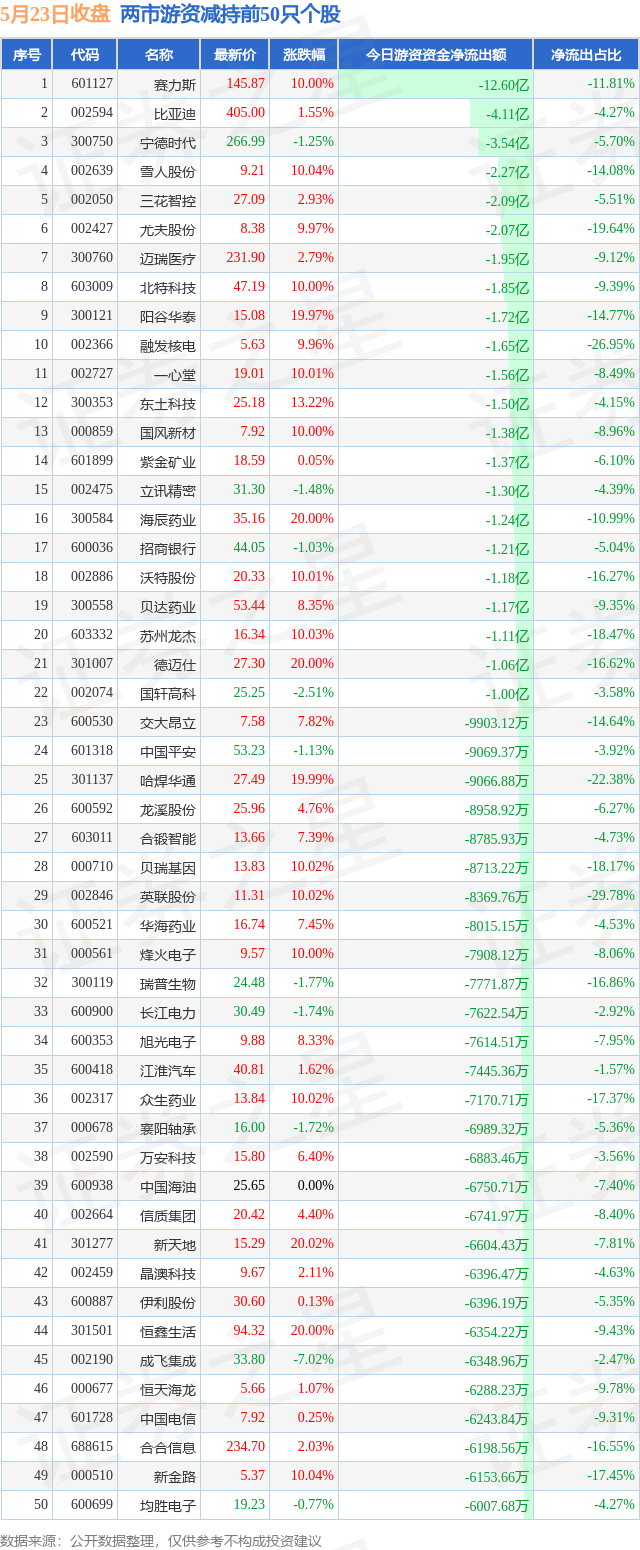Viewport: 640px width, 1550px height.
Task: Select stock name 新金路
Action: tap(175, 1476)
